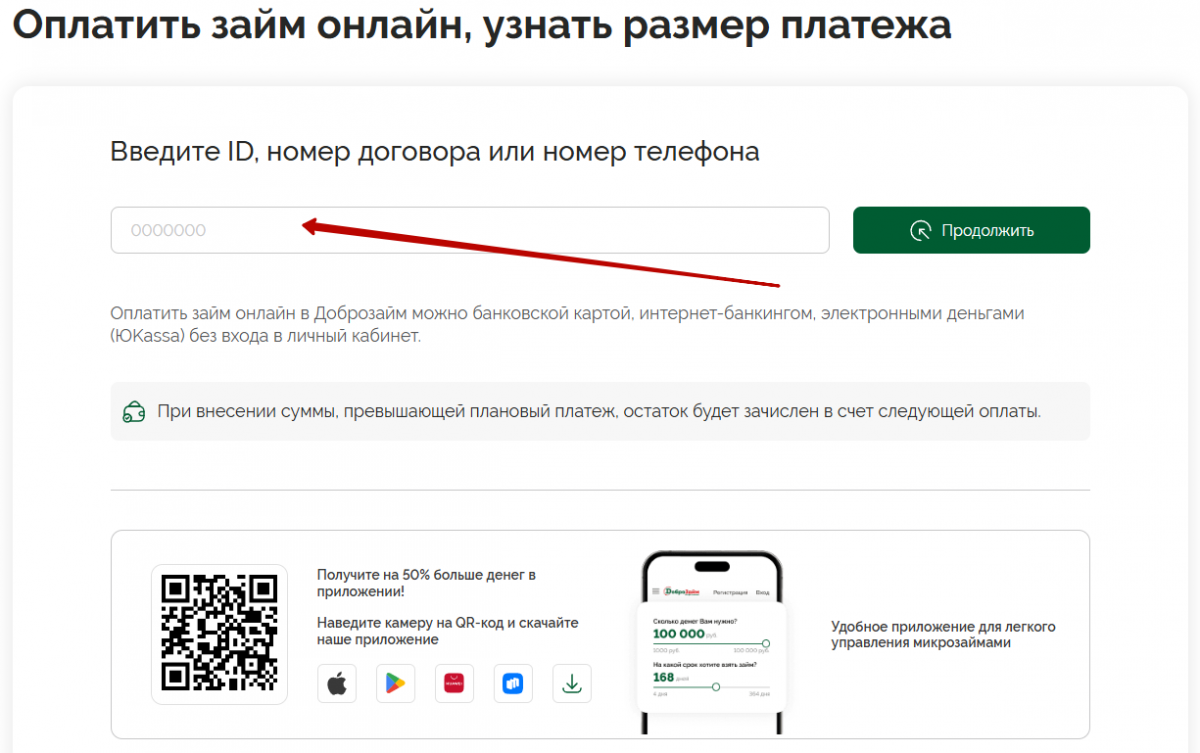1200x753 pixels.
Task: Open the Google Play download icon
Action: [395, 683]
